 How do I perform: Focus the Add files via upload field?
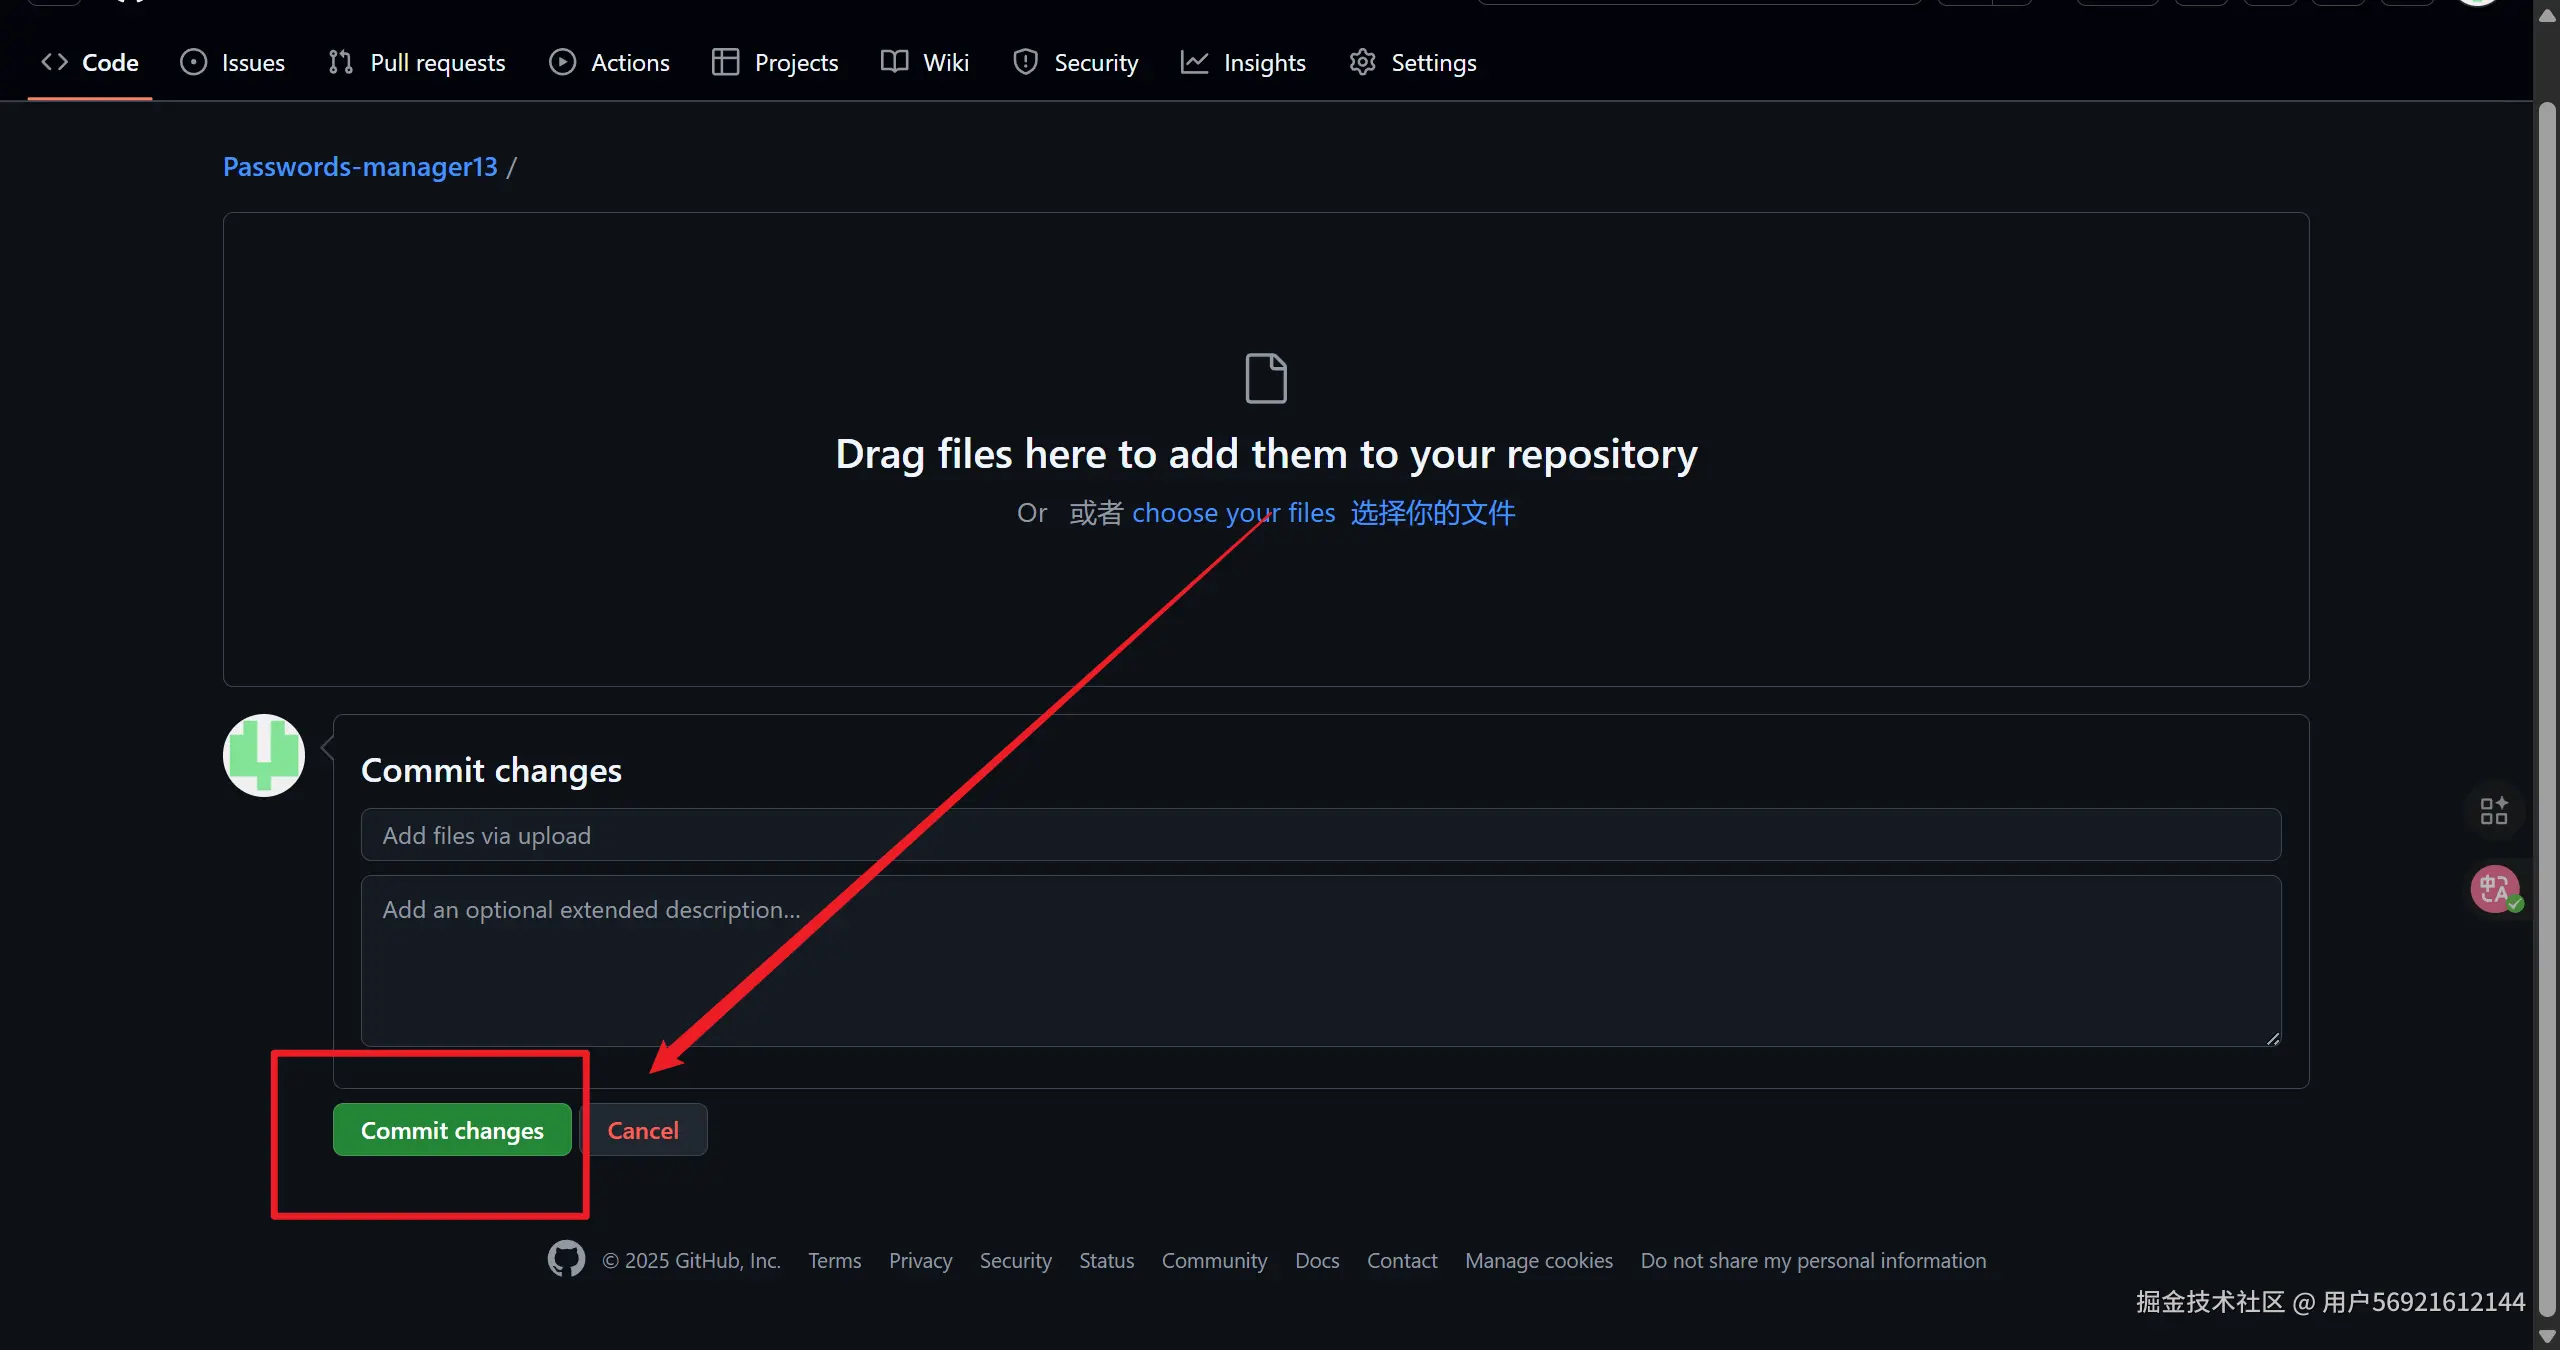click(1320, 835)
